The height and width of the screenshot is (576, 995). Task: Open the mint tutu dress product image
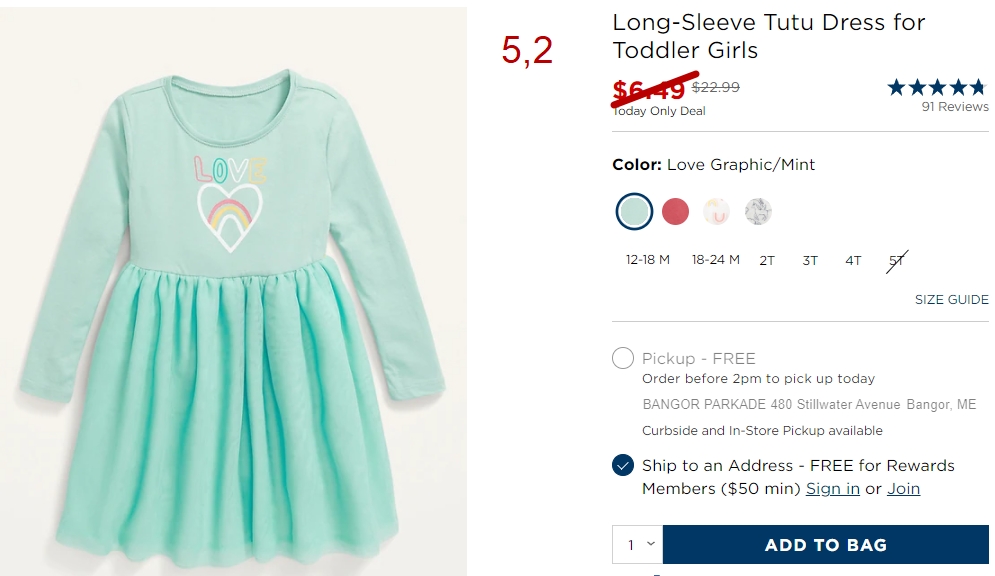pyautogui.click(x=233, y=291)
